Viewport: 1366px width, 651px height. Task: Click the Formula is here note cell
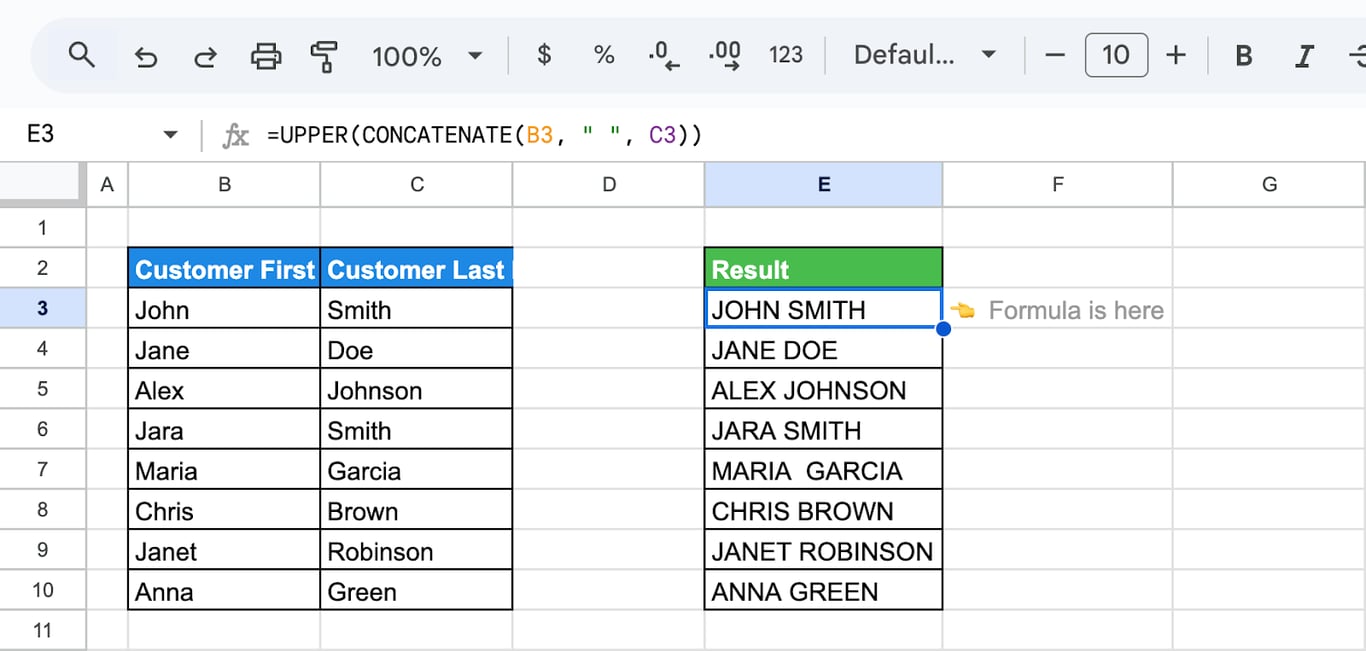tap(1057, 309)
